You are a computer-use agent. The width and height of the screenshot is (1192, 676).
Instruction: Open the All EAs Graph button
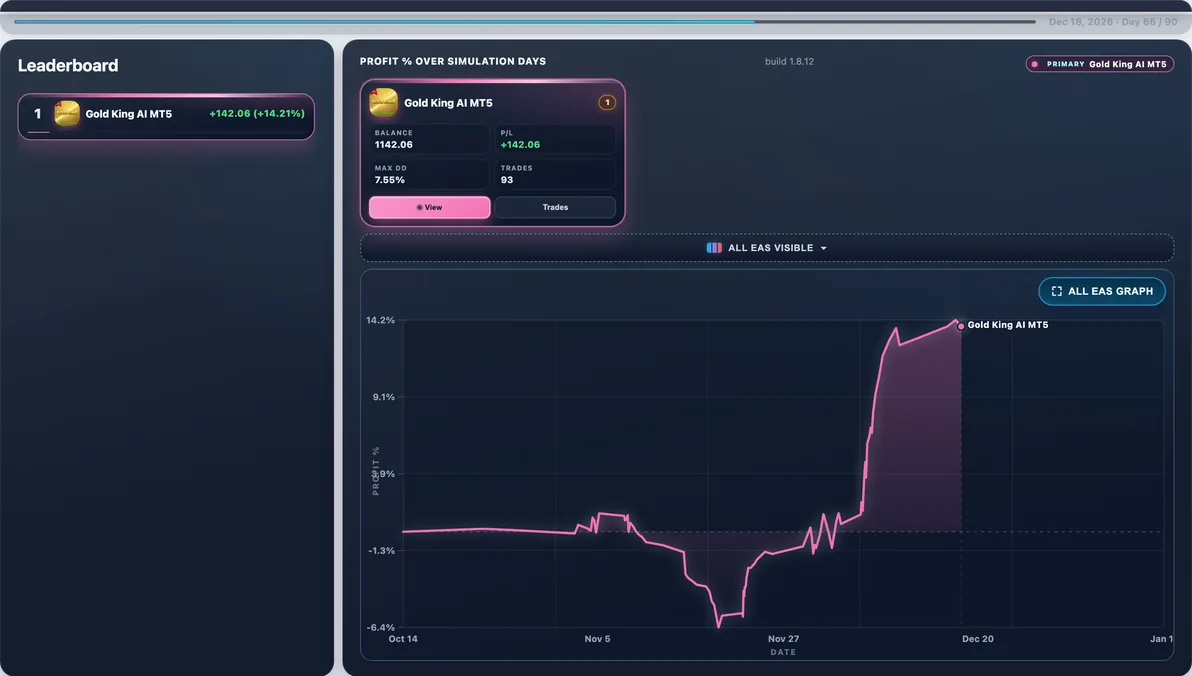tap(1102, 291)
